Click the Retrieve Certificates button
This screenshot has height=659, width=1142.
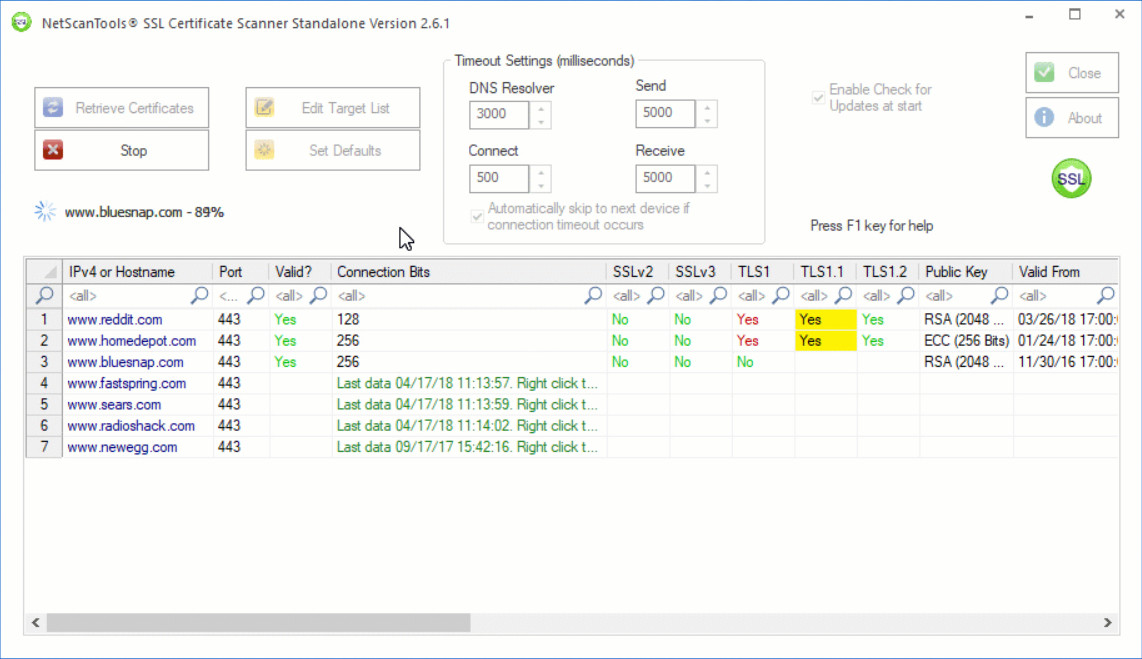click(x=122, y=108)
